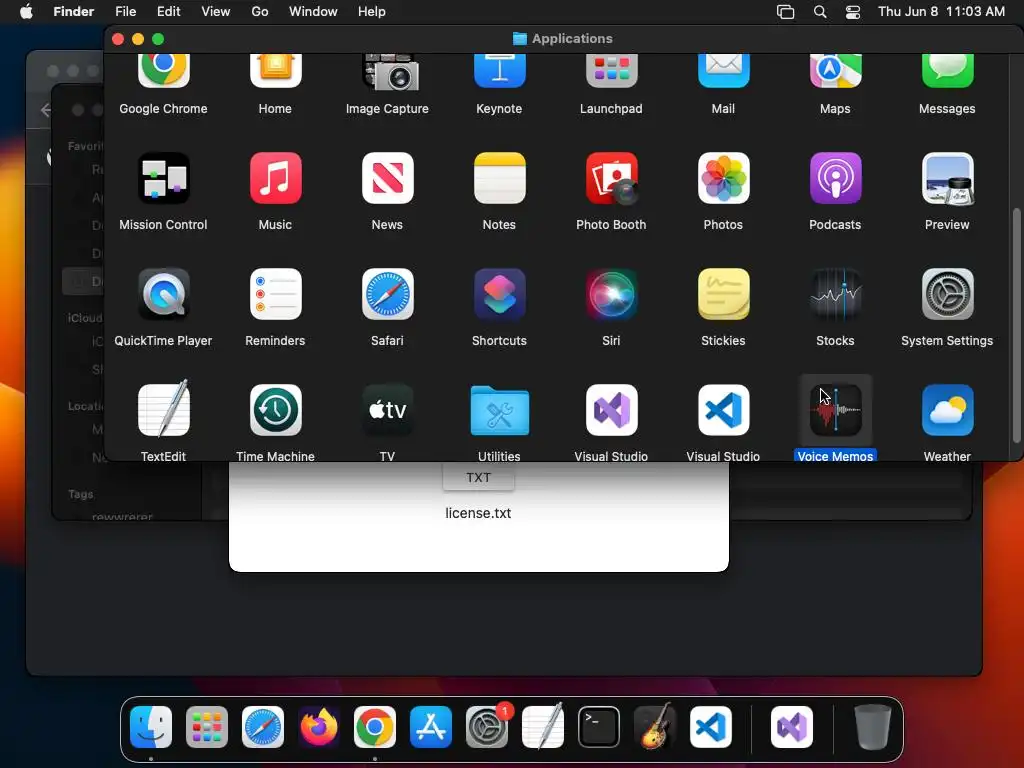Select purple Visual Studio app in Applications

pyautogui.click(x=611, y=409)
